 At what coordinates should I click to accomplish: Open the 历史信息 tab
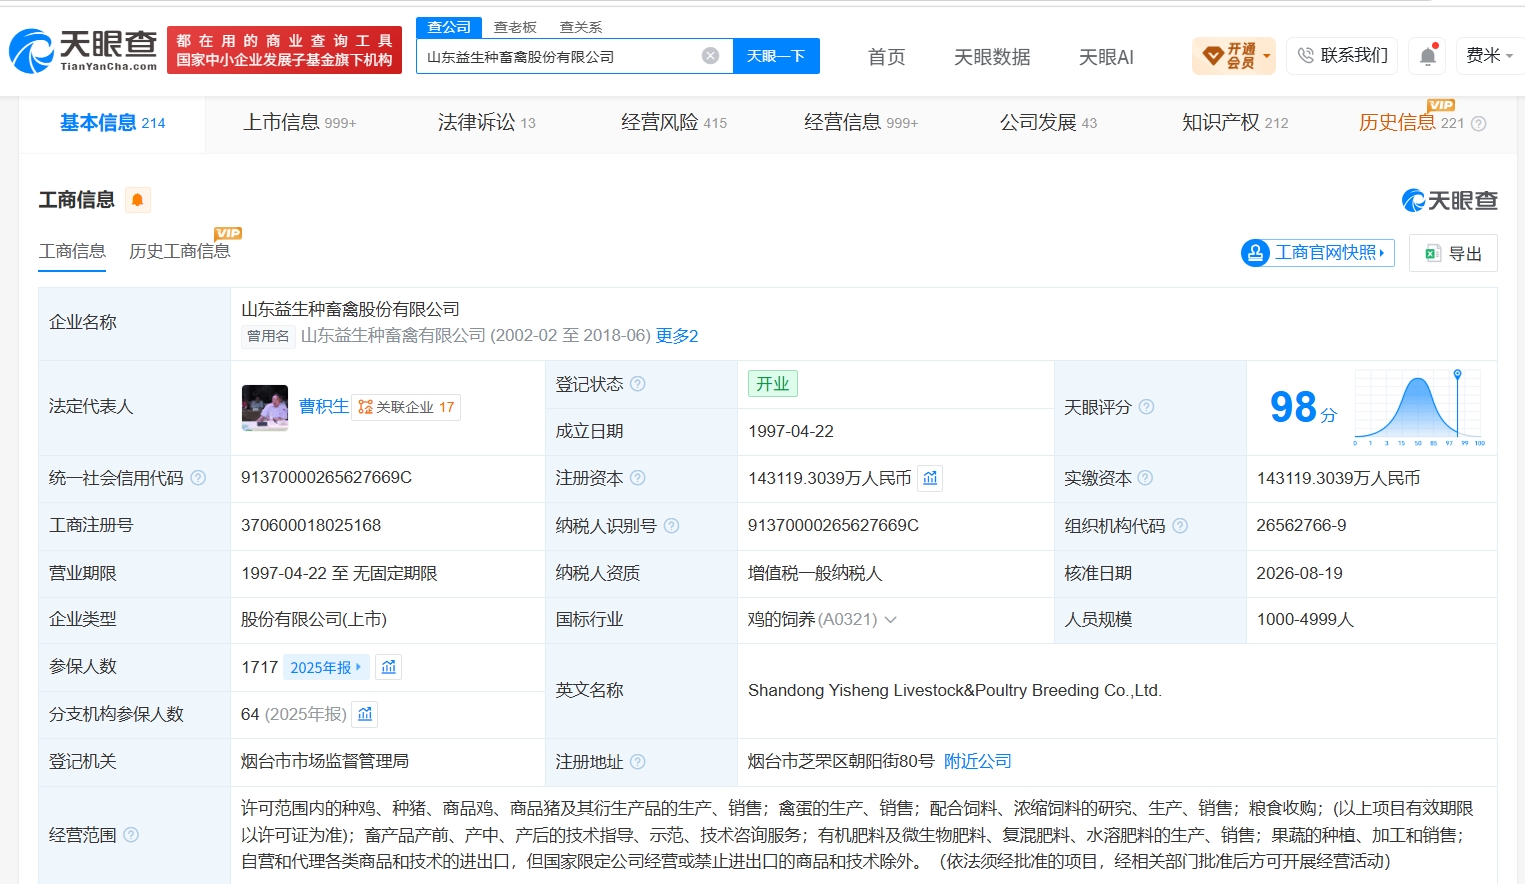coord(1411,123)
